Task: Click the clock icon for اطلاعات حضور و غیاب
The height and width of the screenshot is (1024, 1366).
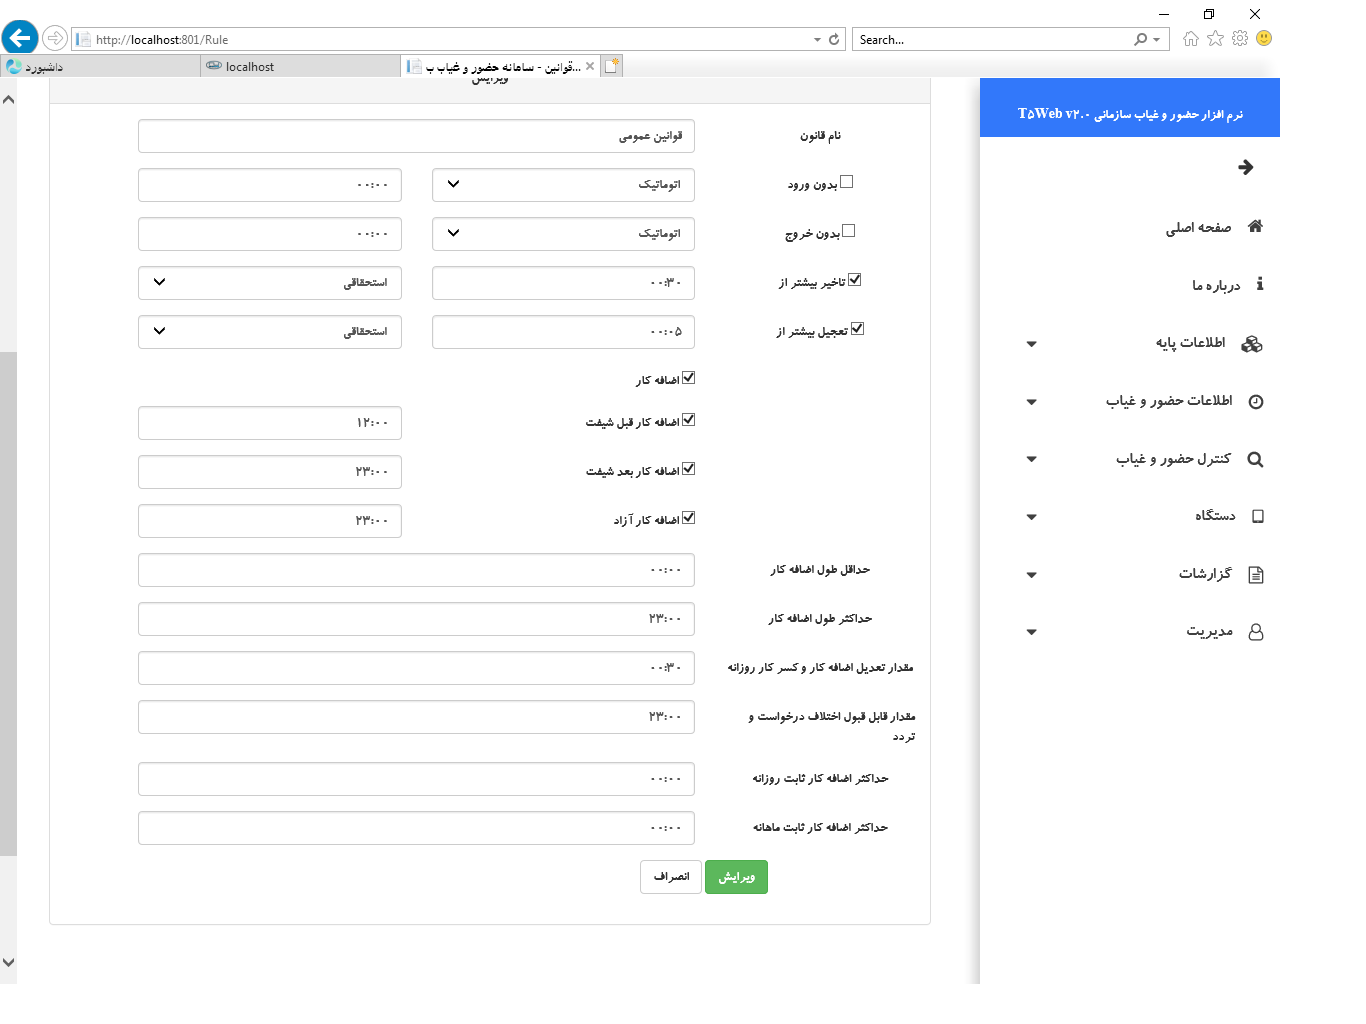Action: coord(1256,402)
